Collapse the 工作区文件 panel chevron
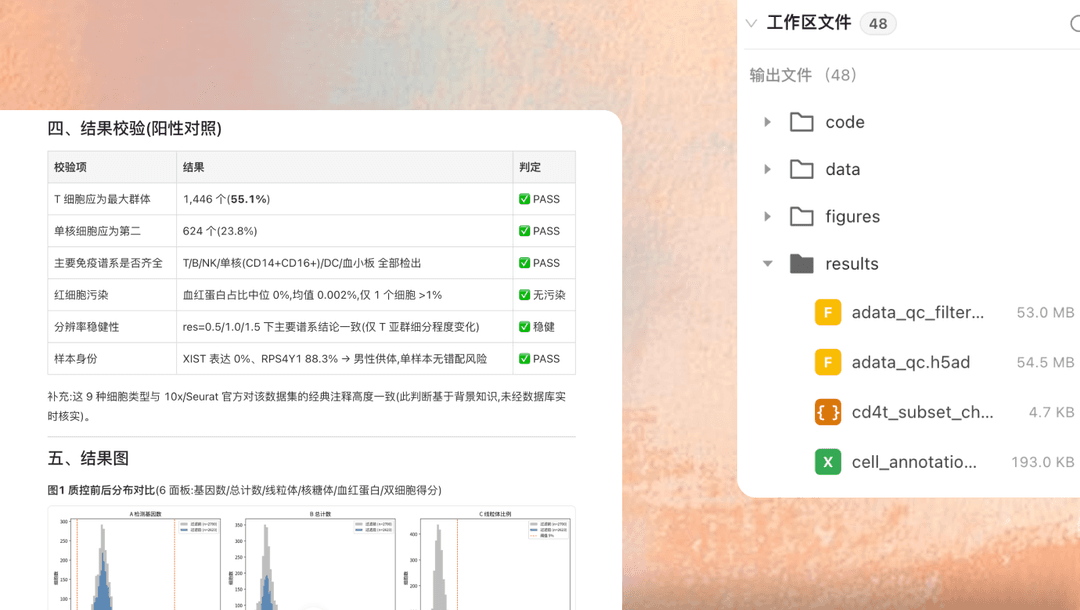Viewport: 1080px width, 610px height. [x=751, y=23]
